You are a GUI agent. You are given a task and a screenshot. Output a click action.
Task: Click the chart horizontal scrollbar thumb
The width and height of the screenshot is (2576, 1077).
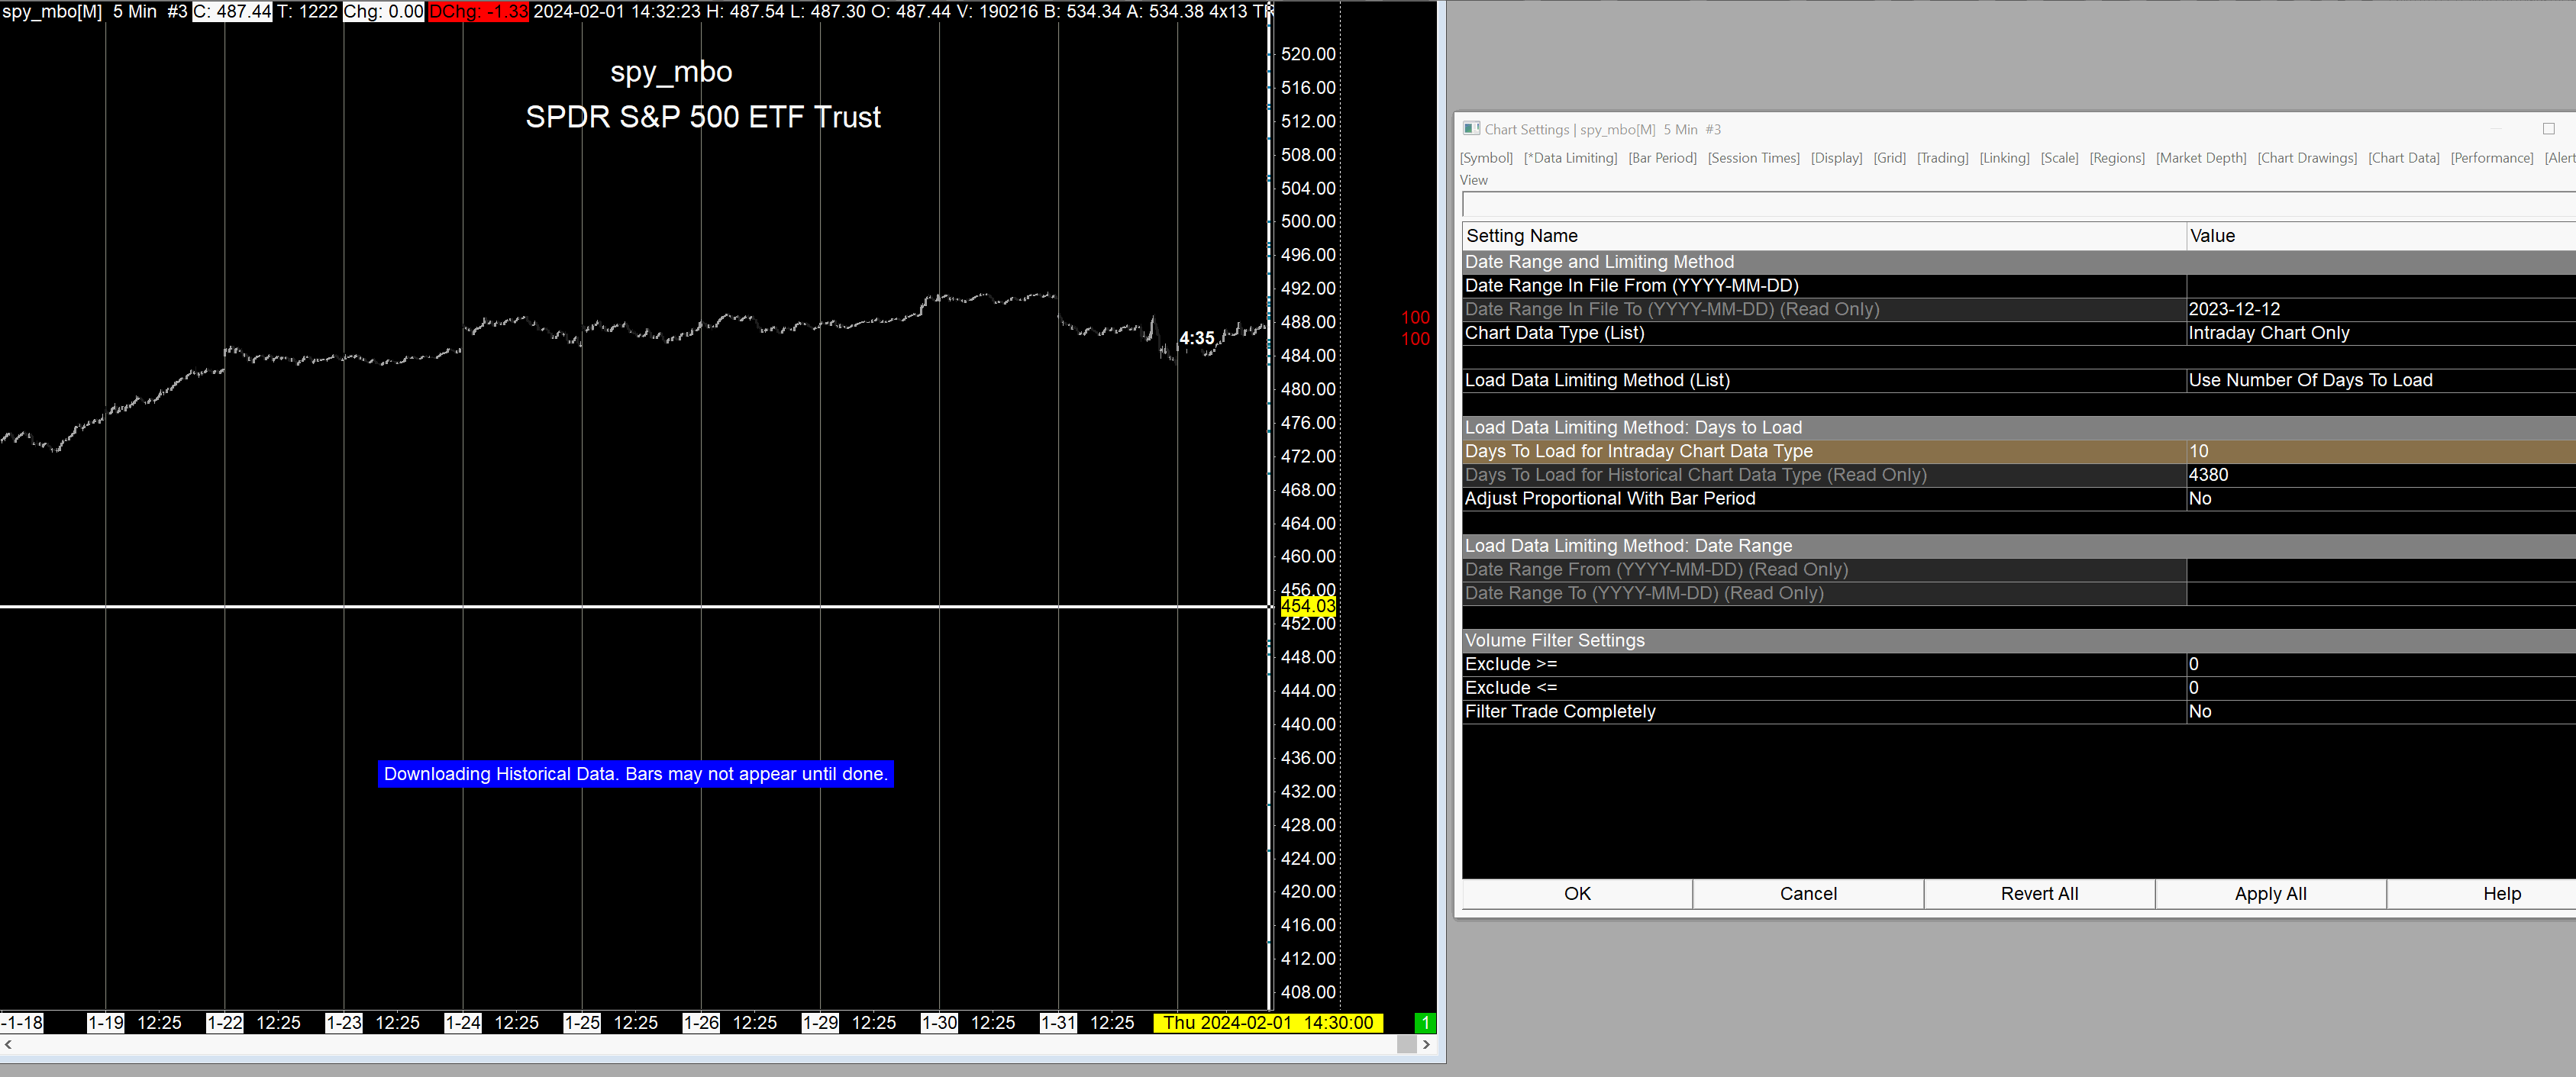click(1406, 1044)
